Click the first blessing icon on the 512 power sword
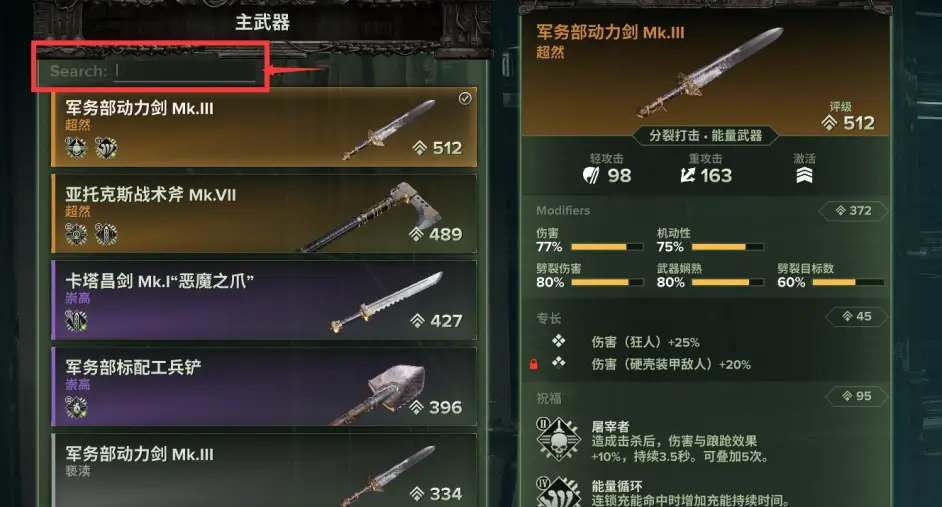Viewport: 942px width, 507px height. click(76, 148)
